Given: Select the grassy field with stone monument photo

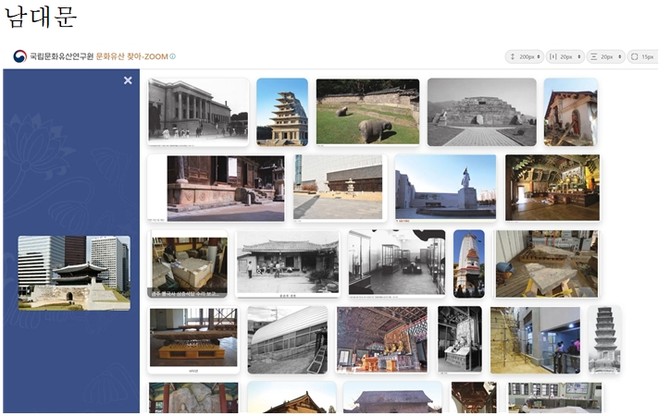Looking at the screenshot, I should coord(367,111).
